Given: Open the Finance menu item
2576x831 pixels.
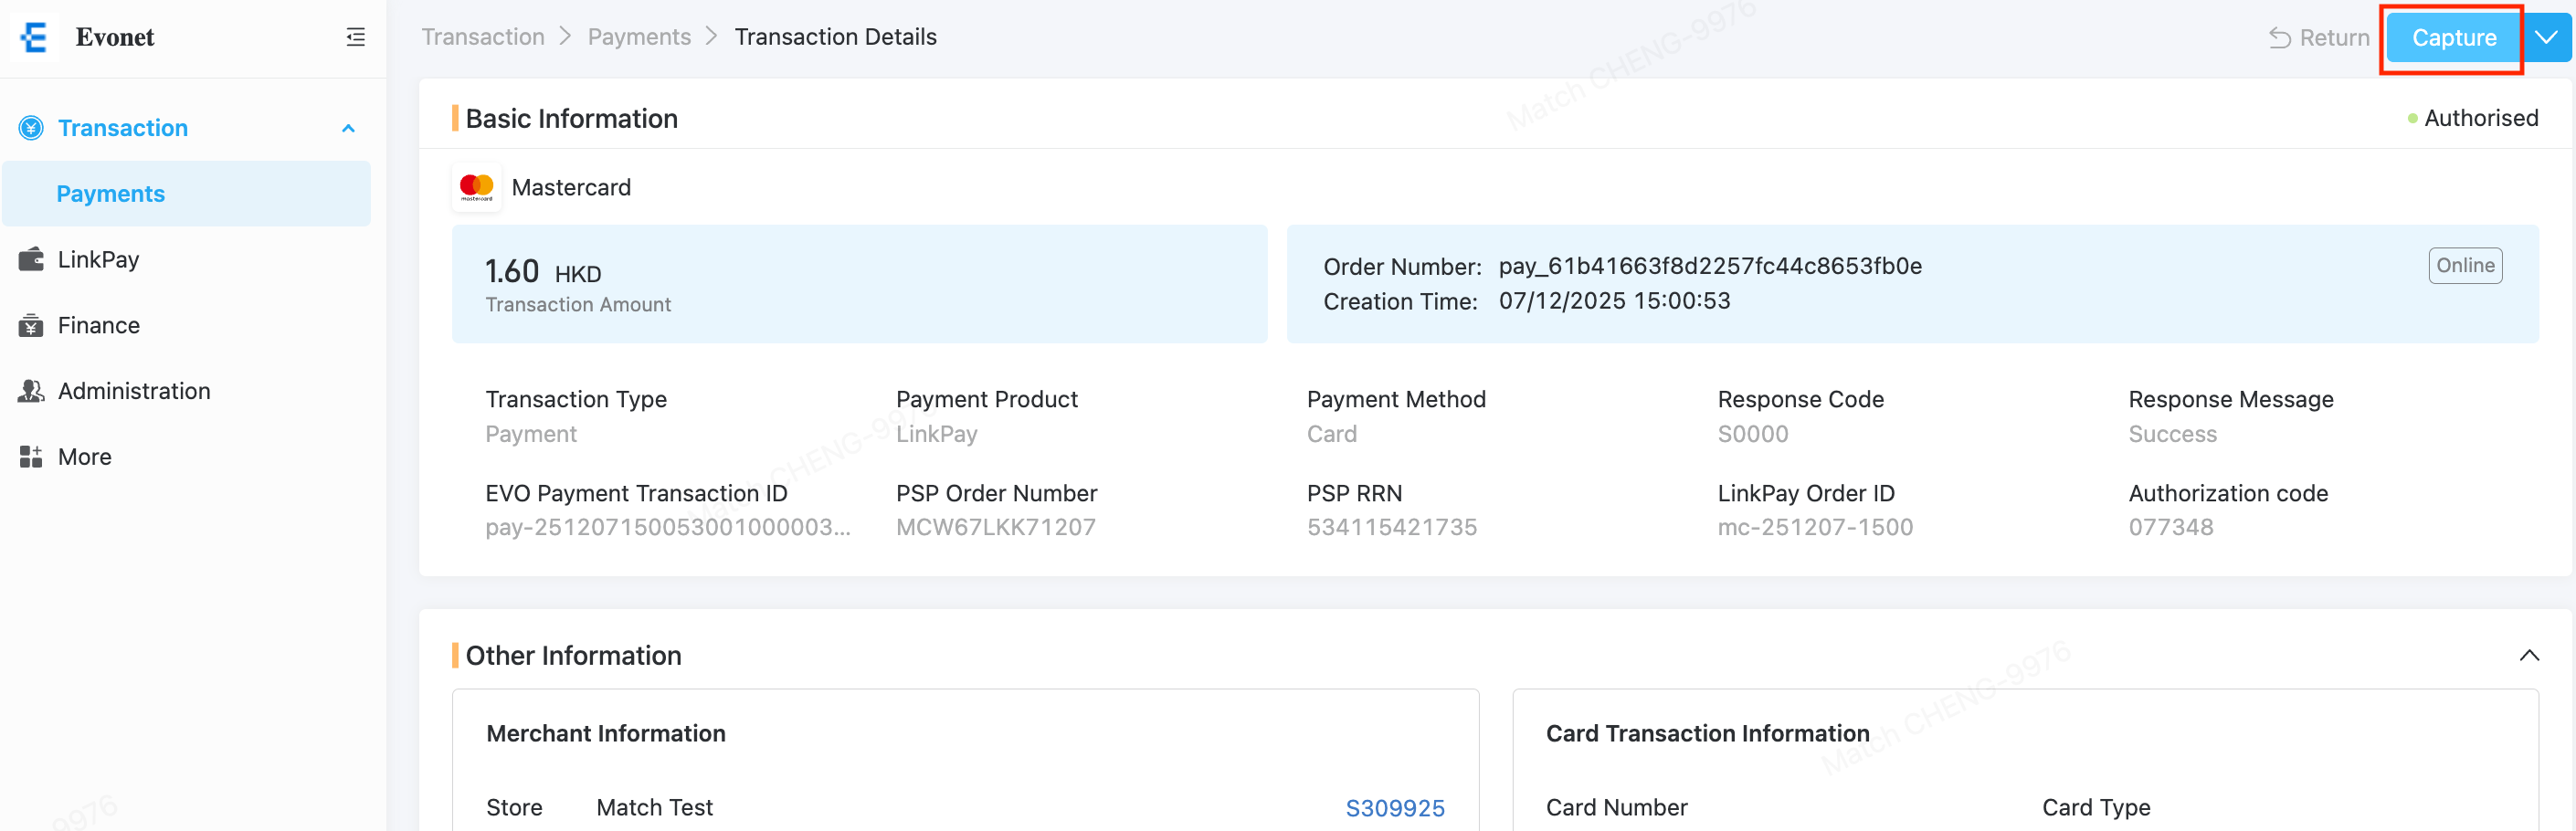Looking at the screenshot, I should [x=186, y=325].
